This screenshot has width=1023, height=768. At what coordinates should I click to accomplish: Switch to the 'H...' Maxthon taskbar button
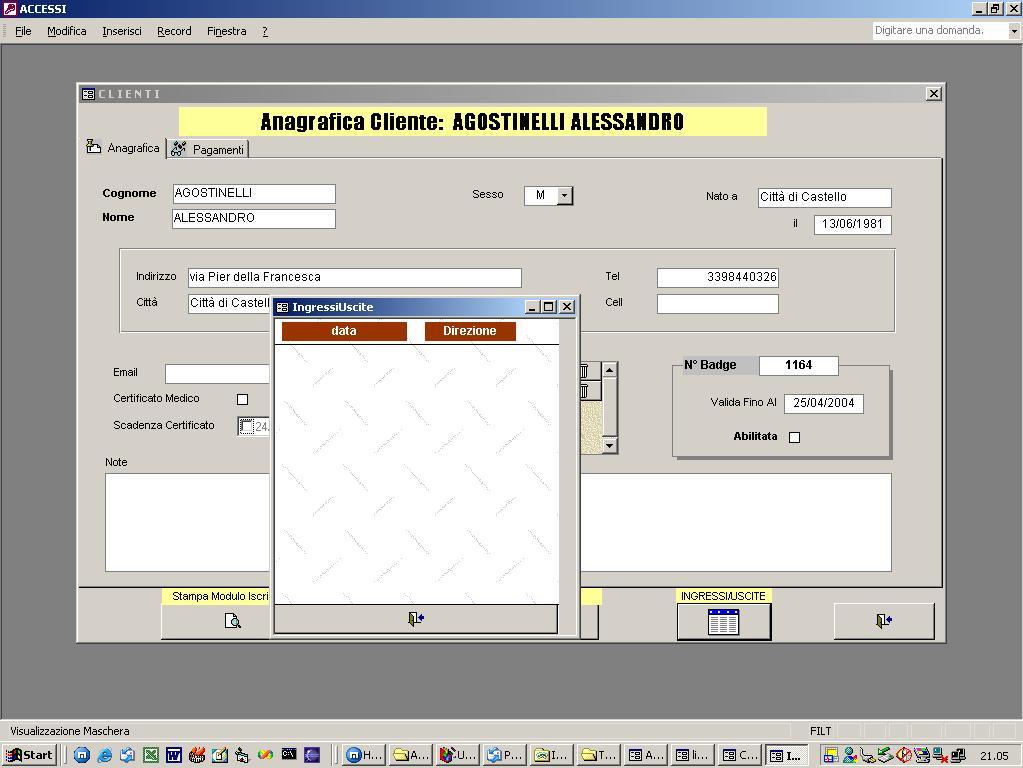point(364,755)
